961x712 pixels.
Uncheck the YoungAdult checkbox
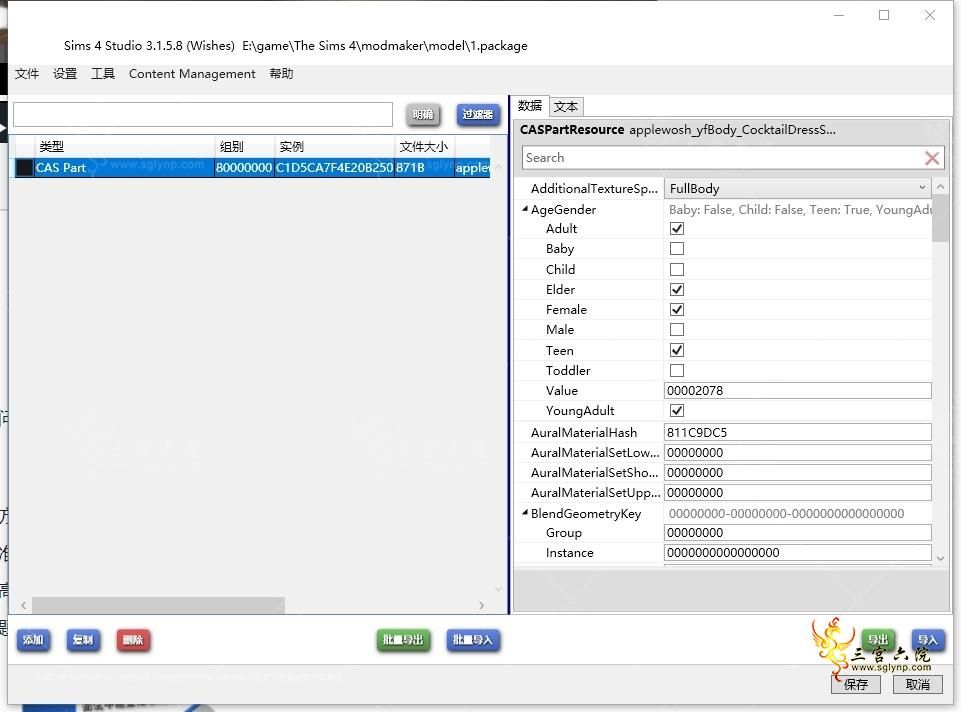677,411
